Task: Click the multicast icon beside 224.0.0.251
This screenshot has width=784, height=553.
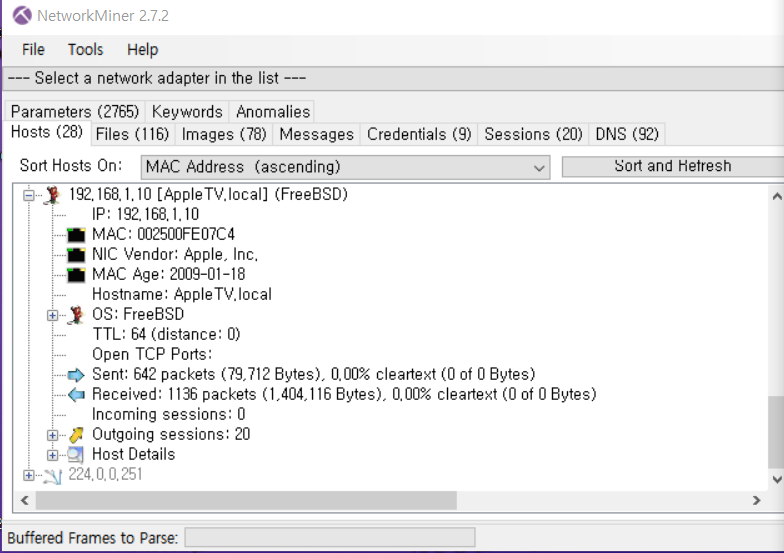Action: (x=52, y=476)
